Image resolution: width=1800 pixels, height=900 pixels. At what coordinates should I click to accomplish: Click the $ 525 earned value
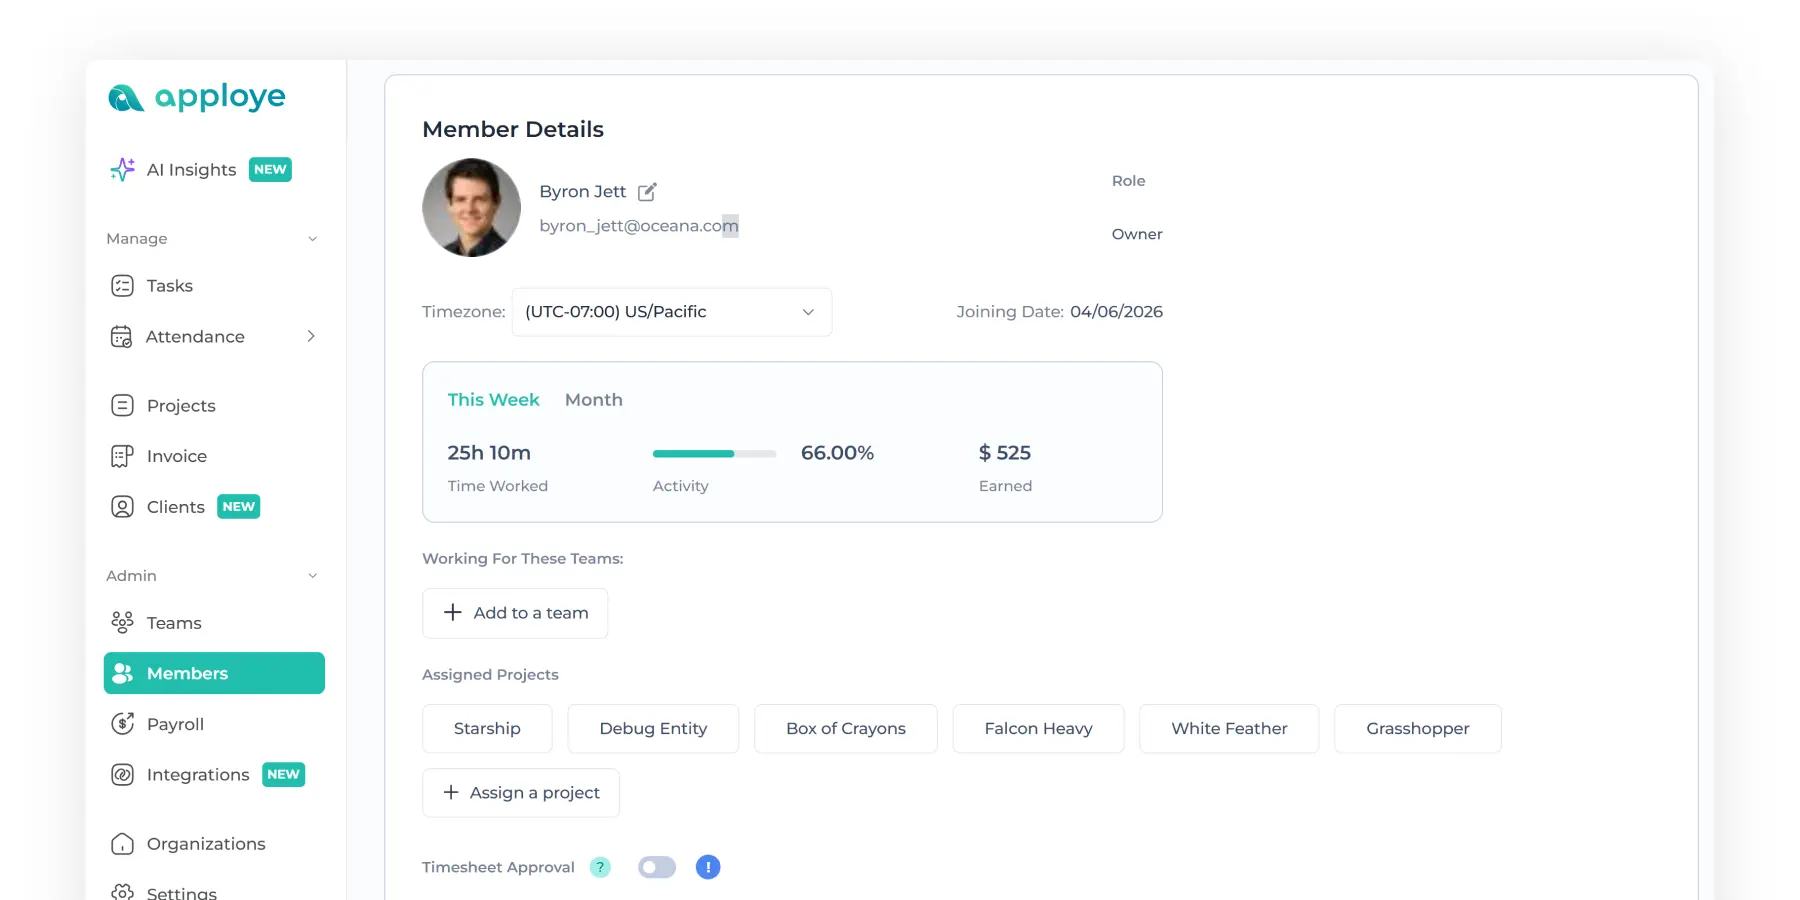tap(1005, 453)
